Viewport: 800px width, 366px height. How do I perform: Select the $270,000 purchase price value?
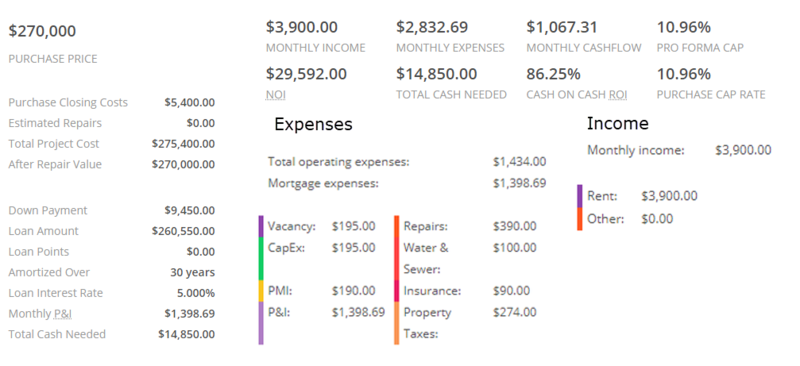pyautogui.click(x=42, y=31)
